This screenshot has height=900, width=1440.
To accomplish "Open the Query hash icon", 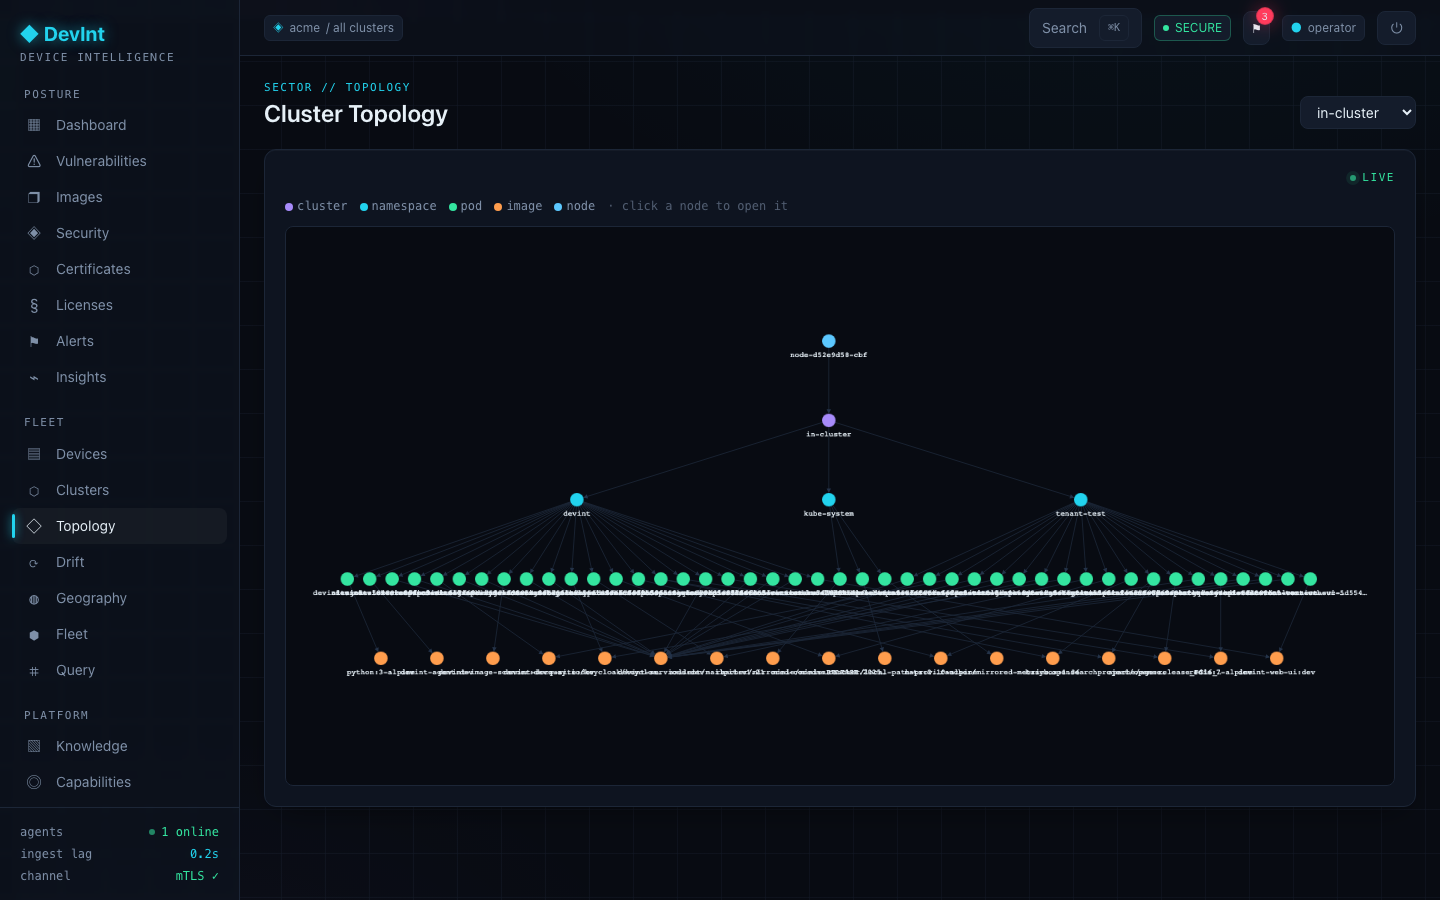I will pos(34,670).
